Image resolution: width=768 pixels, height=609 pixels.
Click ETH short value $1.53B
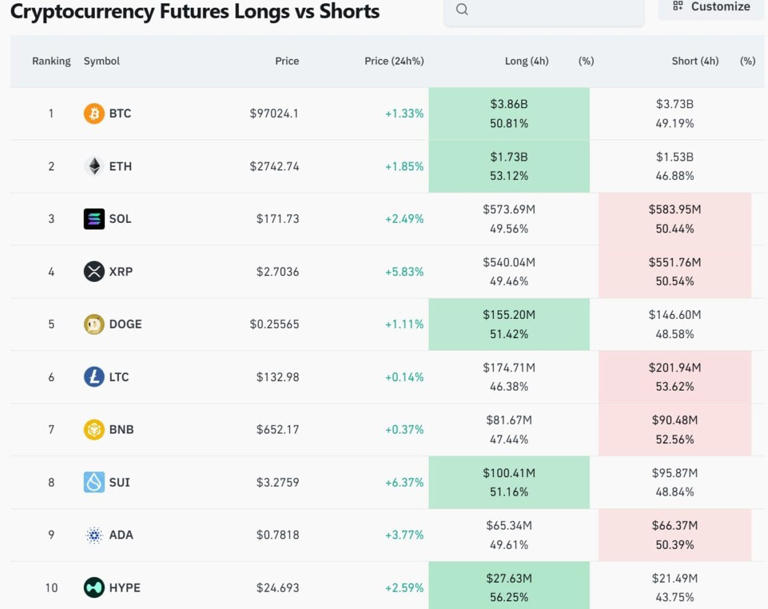click(675, 157)
